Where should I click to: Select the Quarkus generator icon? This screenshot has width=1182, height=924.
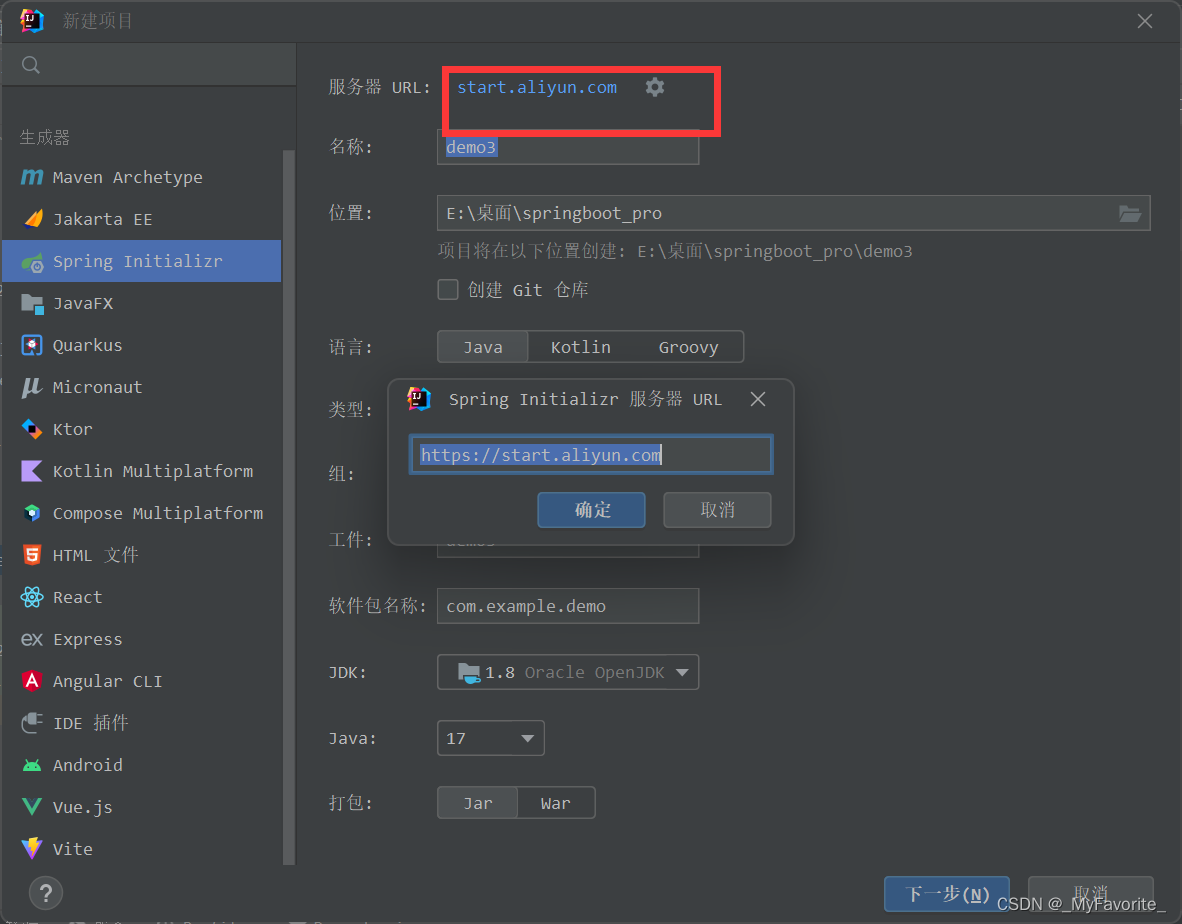31,345
